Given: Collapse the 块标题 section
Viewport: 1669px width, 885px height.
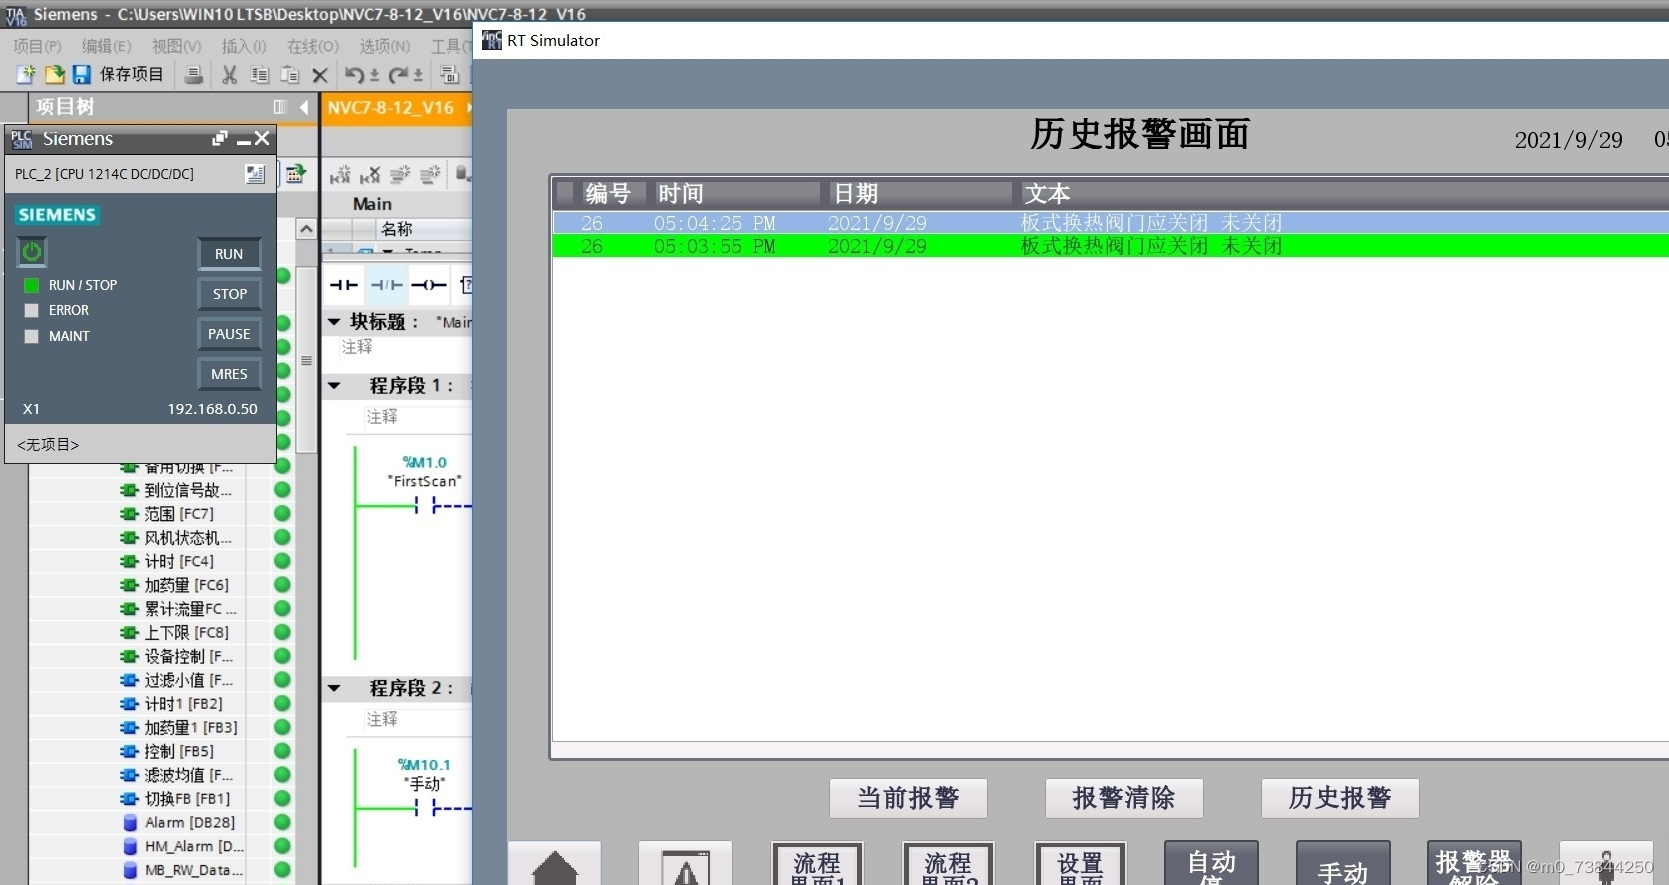Looking at the screenshot, I should tap(334, 322).
